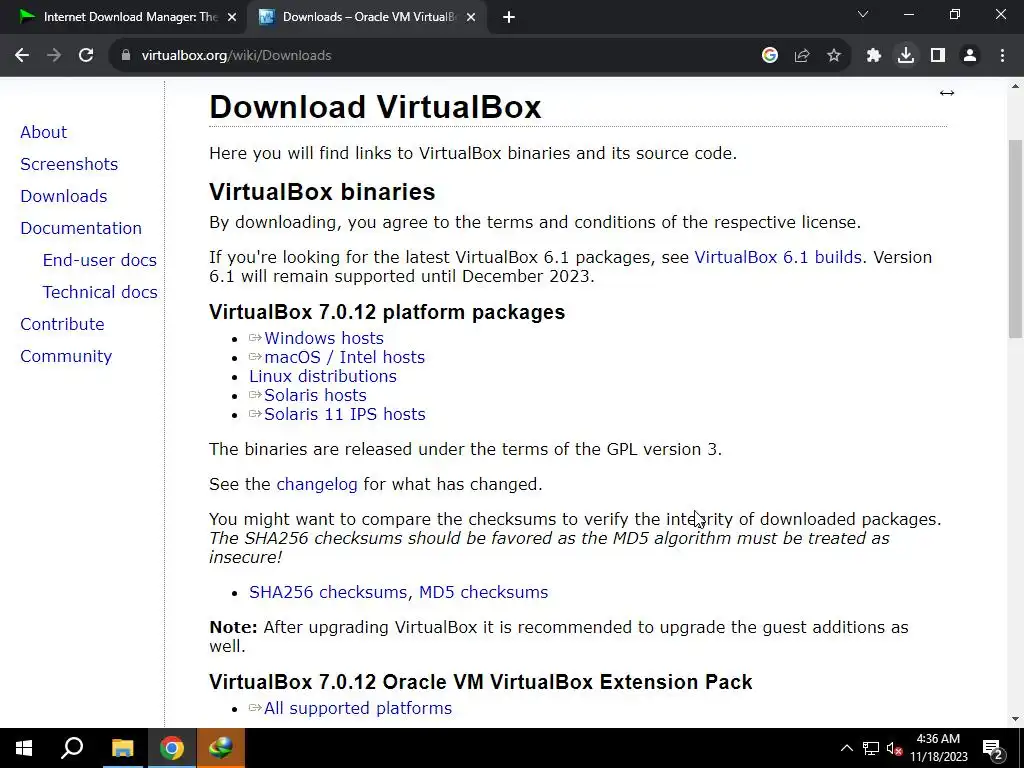Click the scrollbar up arrow
1024x768 pixels.
tap(1016, 86)
